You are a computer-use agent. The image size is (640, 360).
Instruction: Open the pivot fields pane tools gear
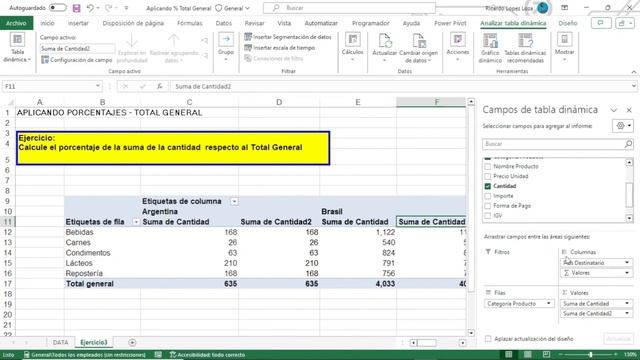click(x=623, y=126)
